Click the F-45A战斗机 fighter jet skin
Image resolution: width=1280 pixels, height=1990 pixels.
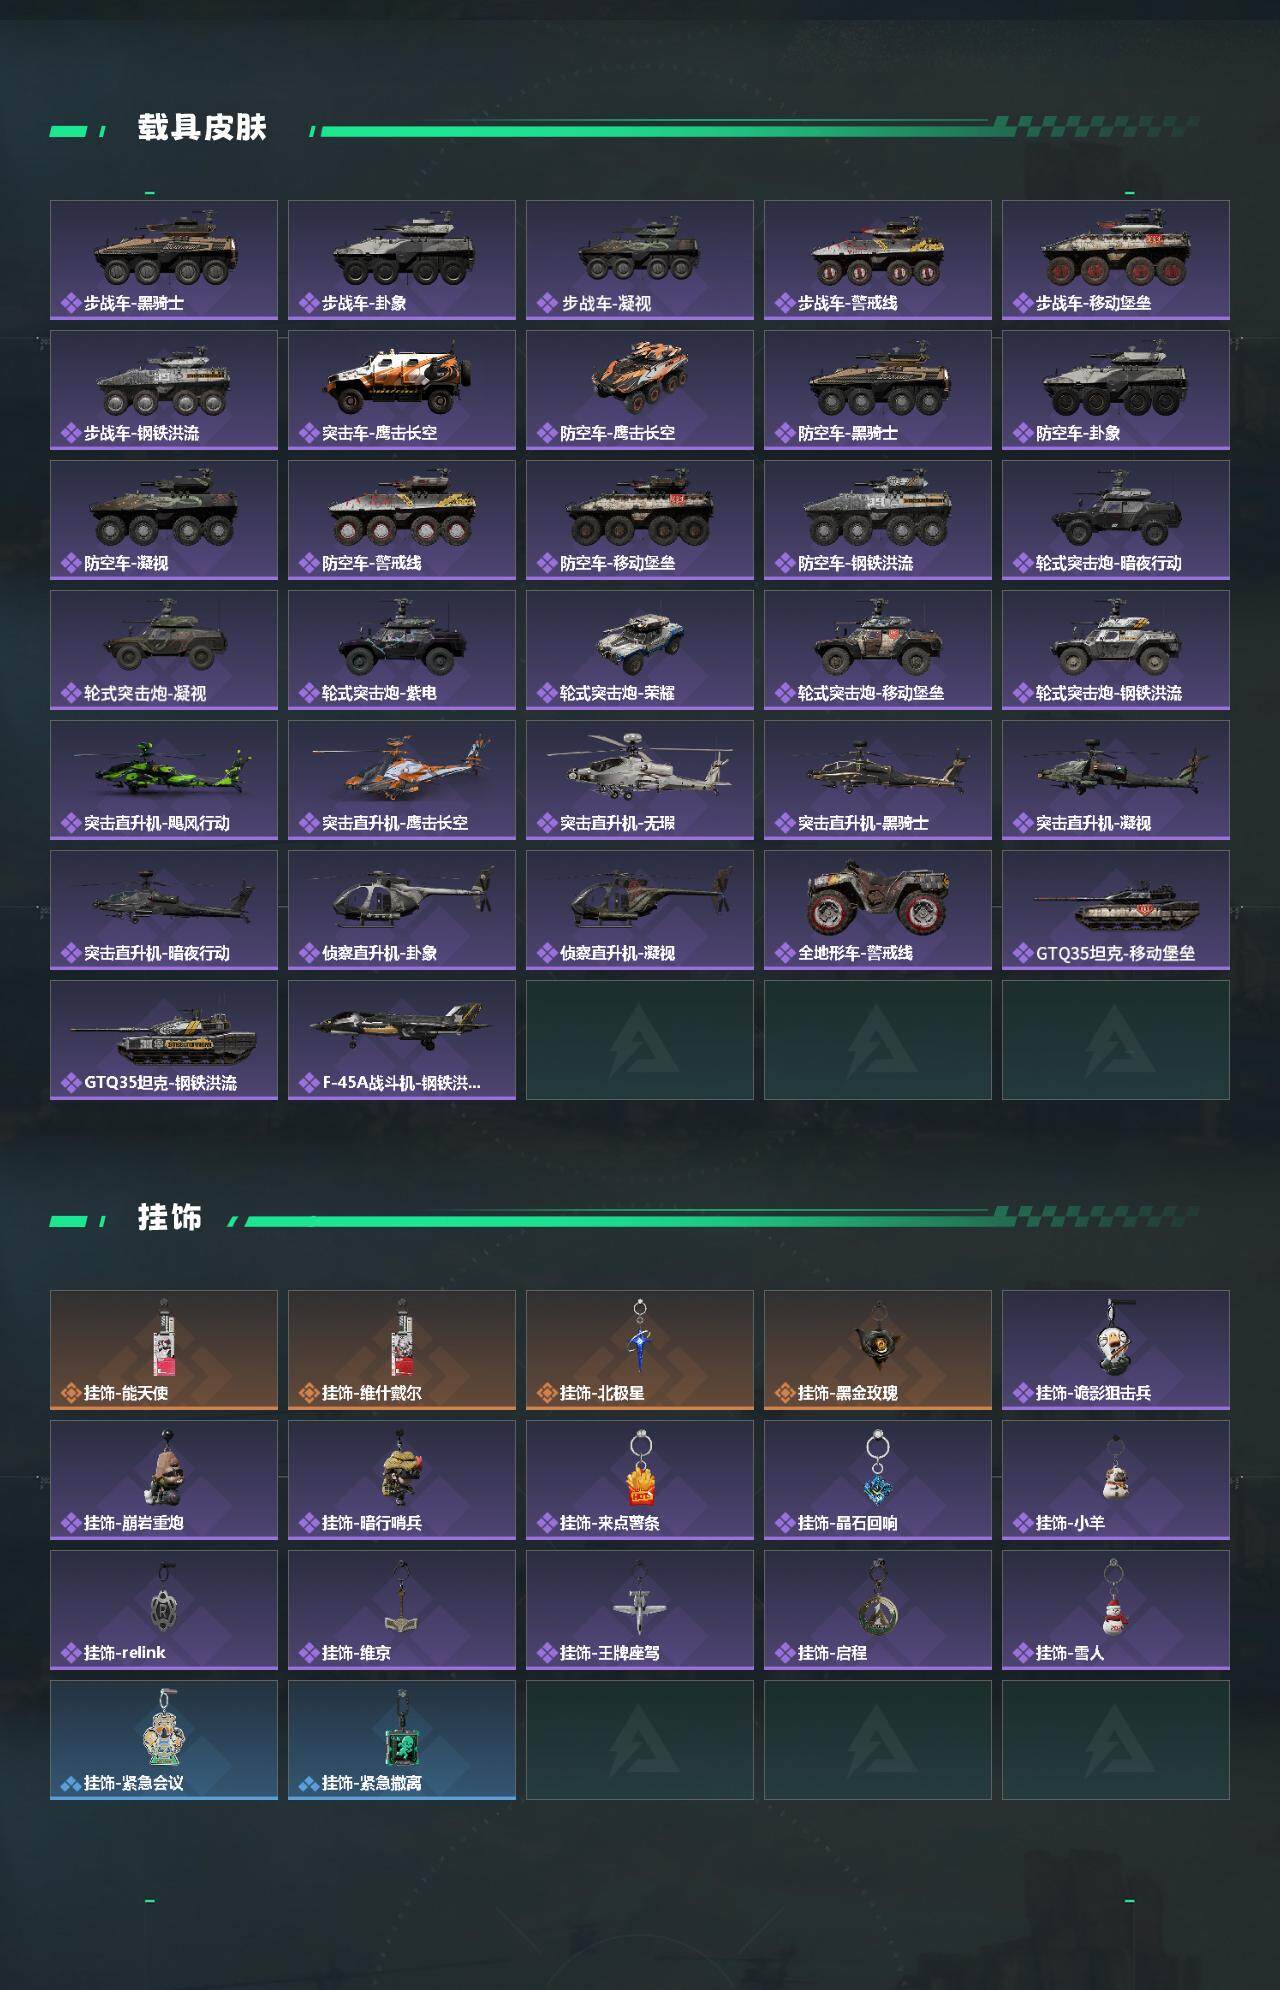click(402, 1040)
